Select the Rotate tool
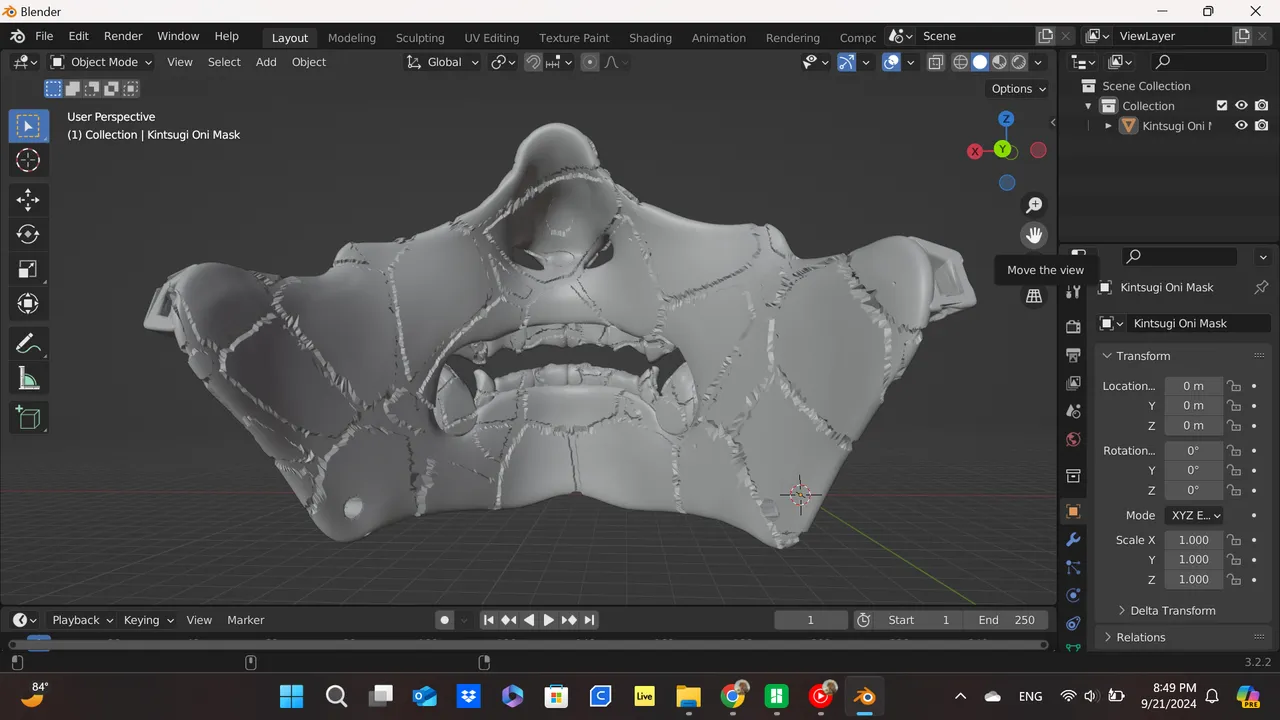1280x720 pixels. tap(28, 234)
